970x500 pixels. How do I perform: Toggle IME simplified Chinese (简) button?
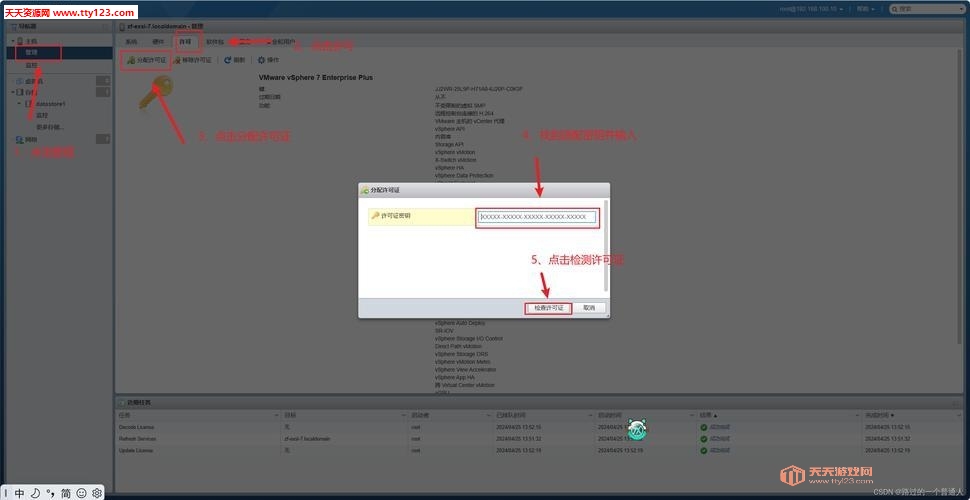[x=66, y=493]
